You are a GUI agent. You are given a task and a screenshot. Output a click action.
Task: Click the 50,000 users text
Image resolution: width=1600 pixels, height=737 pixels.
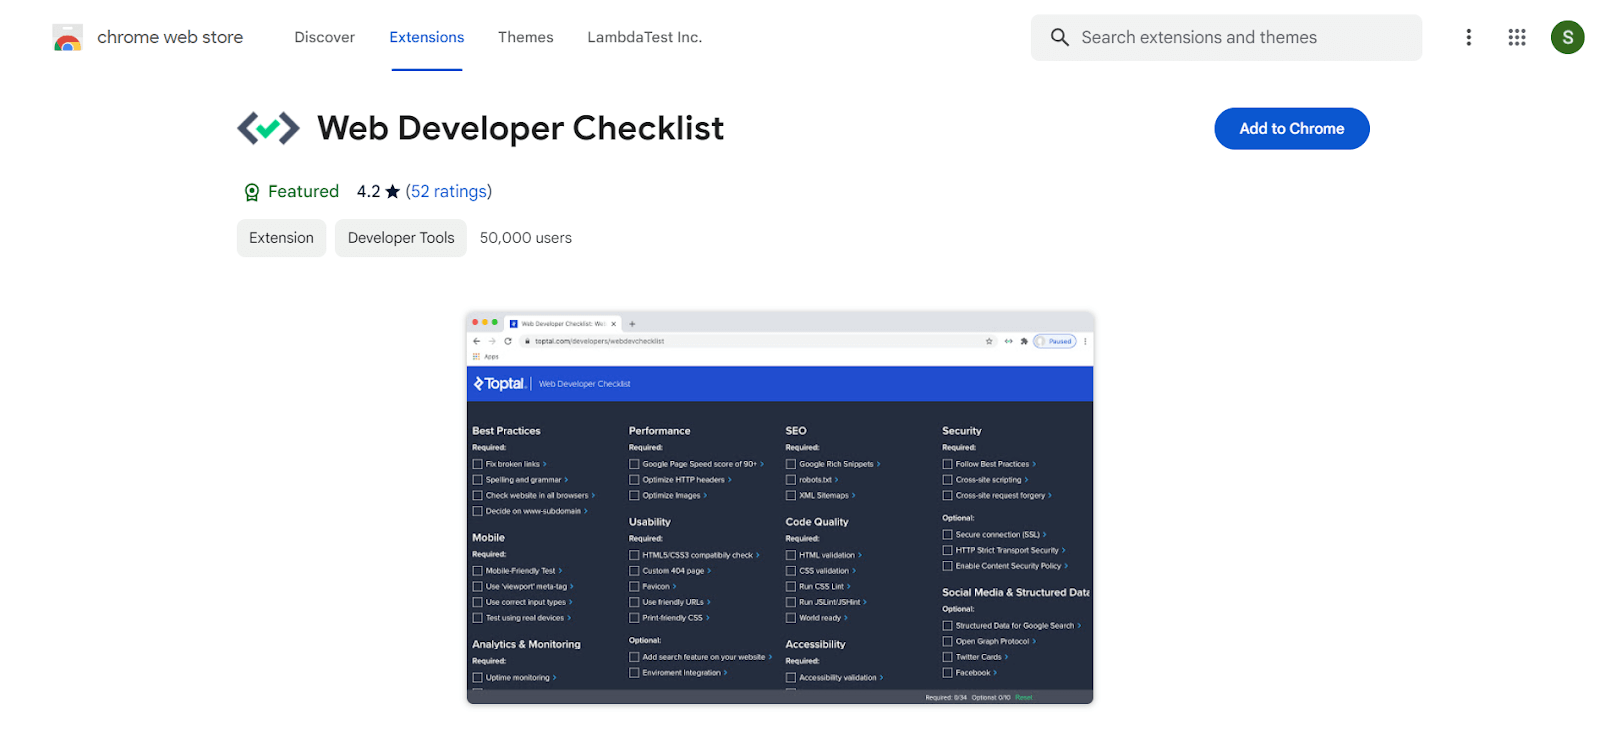[x=526, y=238]
